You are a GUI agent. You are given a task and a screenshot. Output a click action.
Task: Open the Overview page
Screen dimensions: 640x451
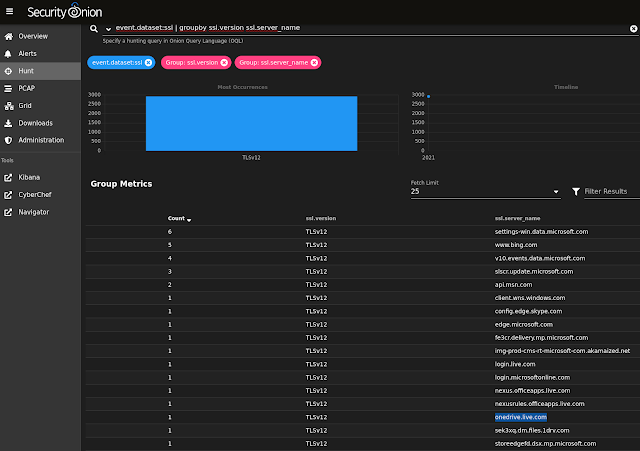coord(40,36)
